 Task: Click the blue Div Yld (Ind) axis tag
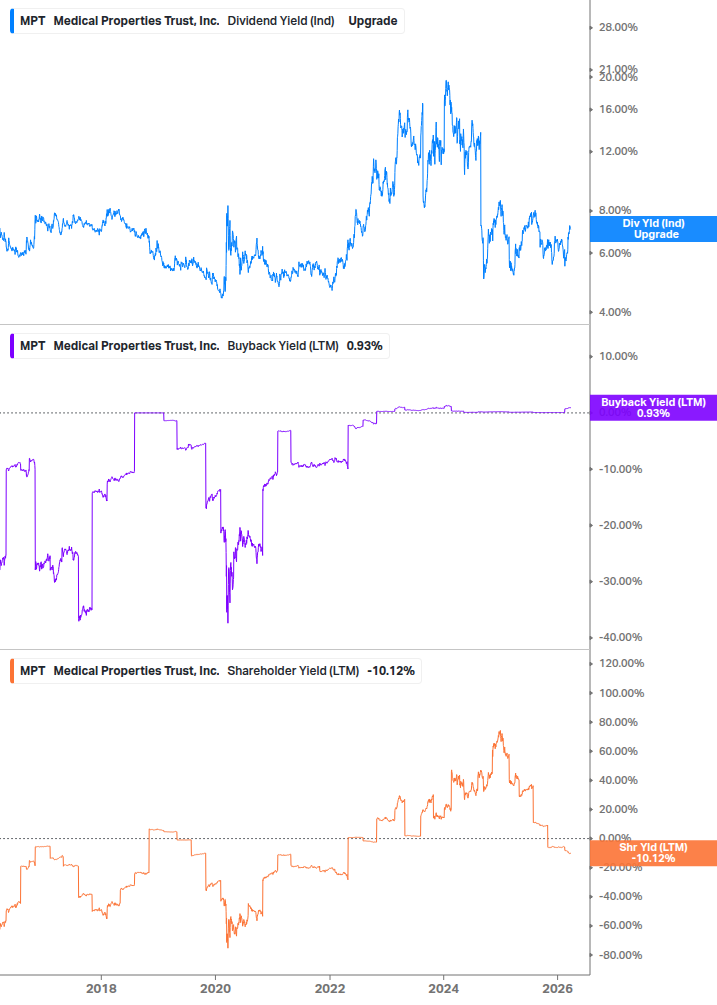click(653, 229)
